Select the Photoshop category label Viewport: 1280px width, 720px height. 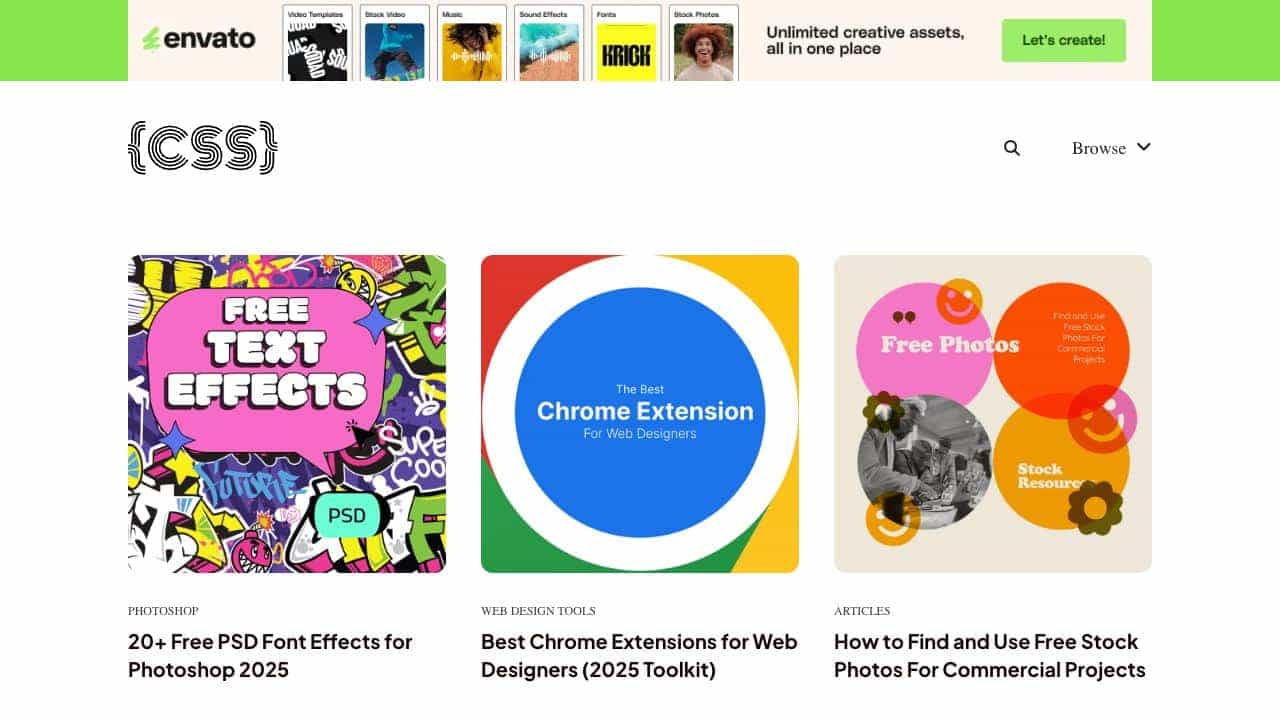[163, 611]
